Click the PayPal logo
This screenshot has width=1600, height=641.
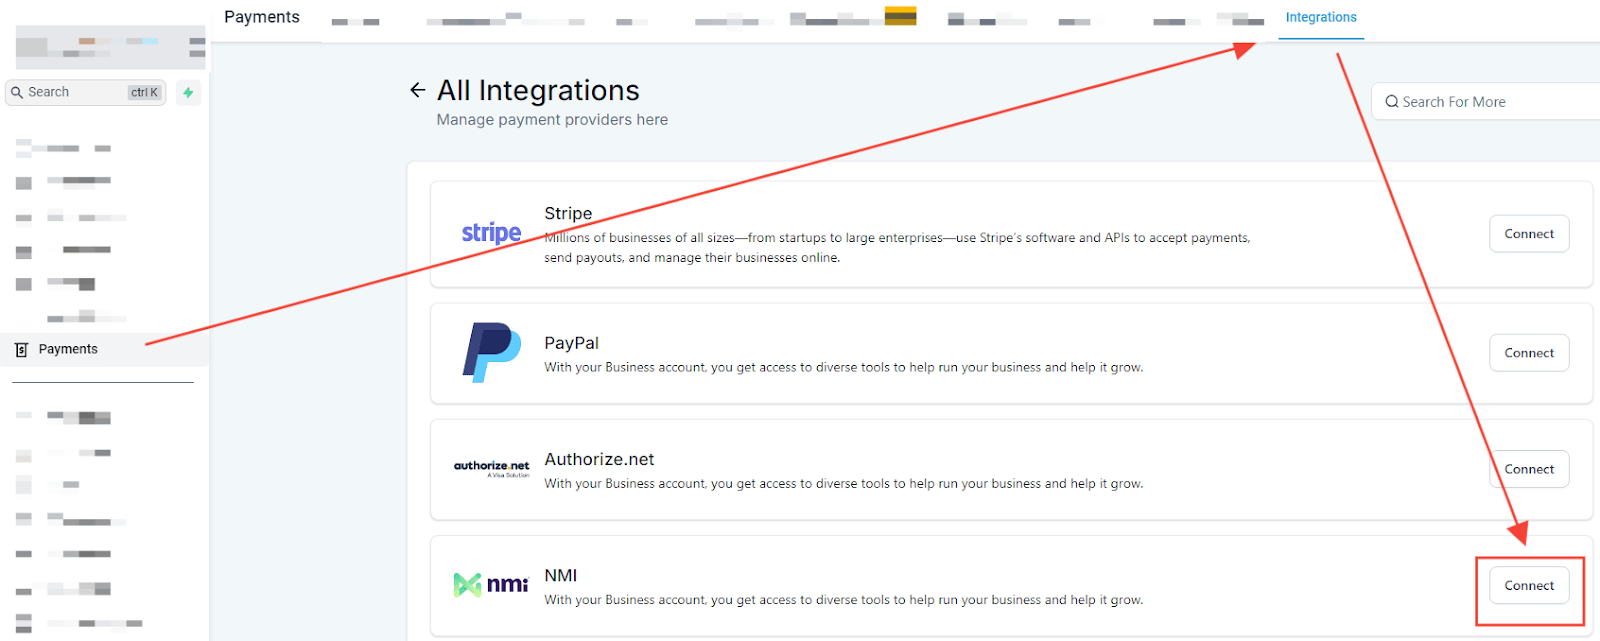[491, 352]
